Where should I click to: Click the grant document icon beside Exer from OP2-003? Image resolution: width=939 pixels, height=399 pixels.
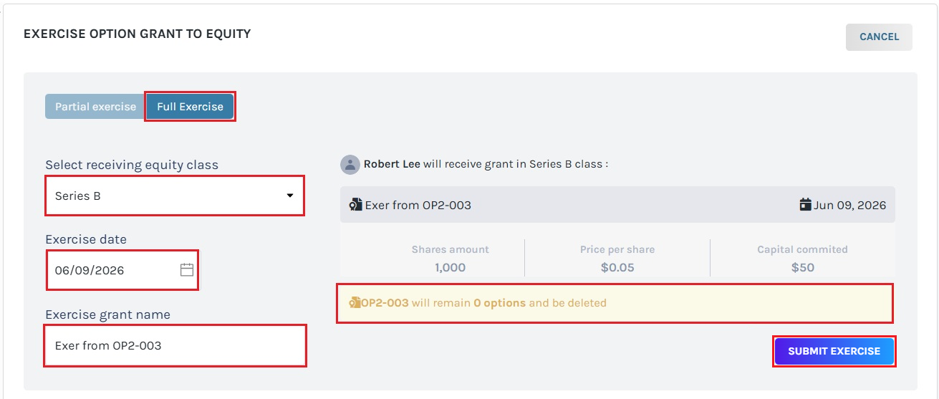356,205
